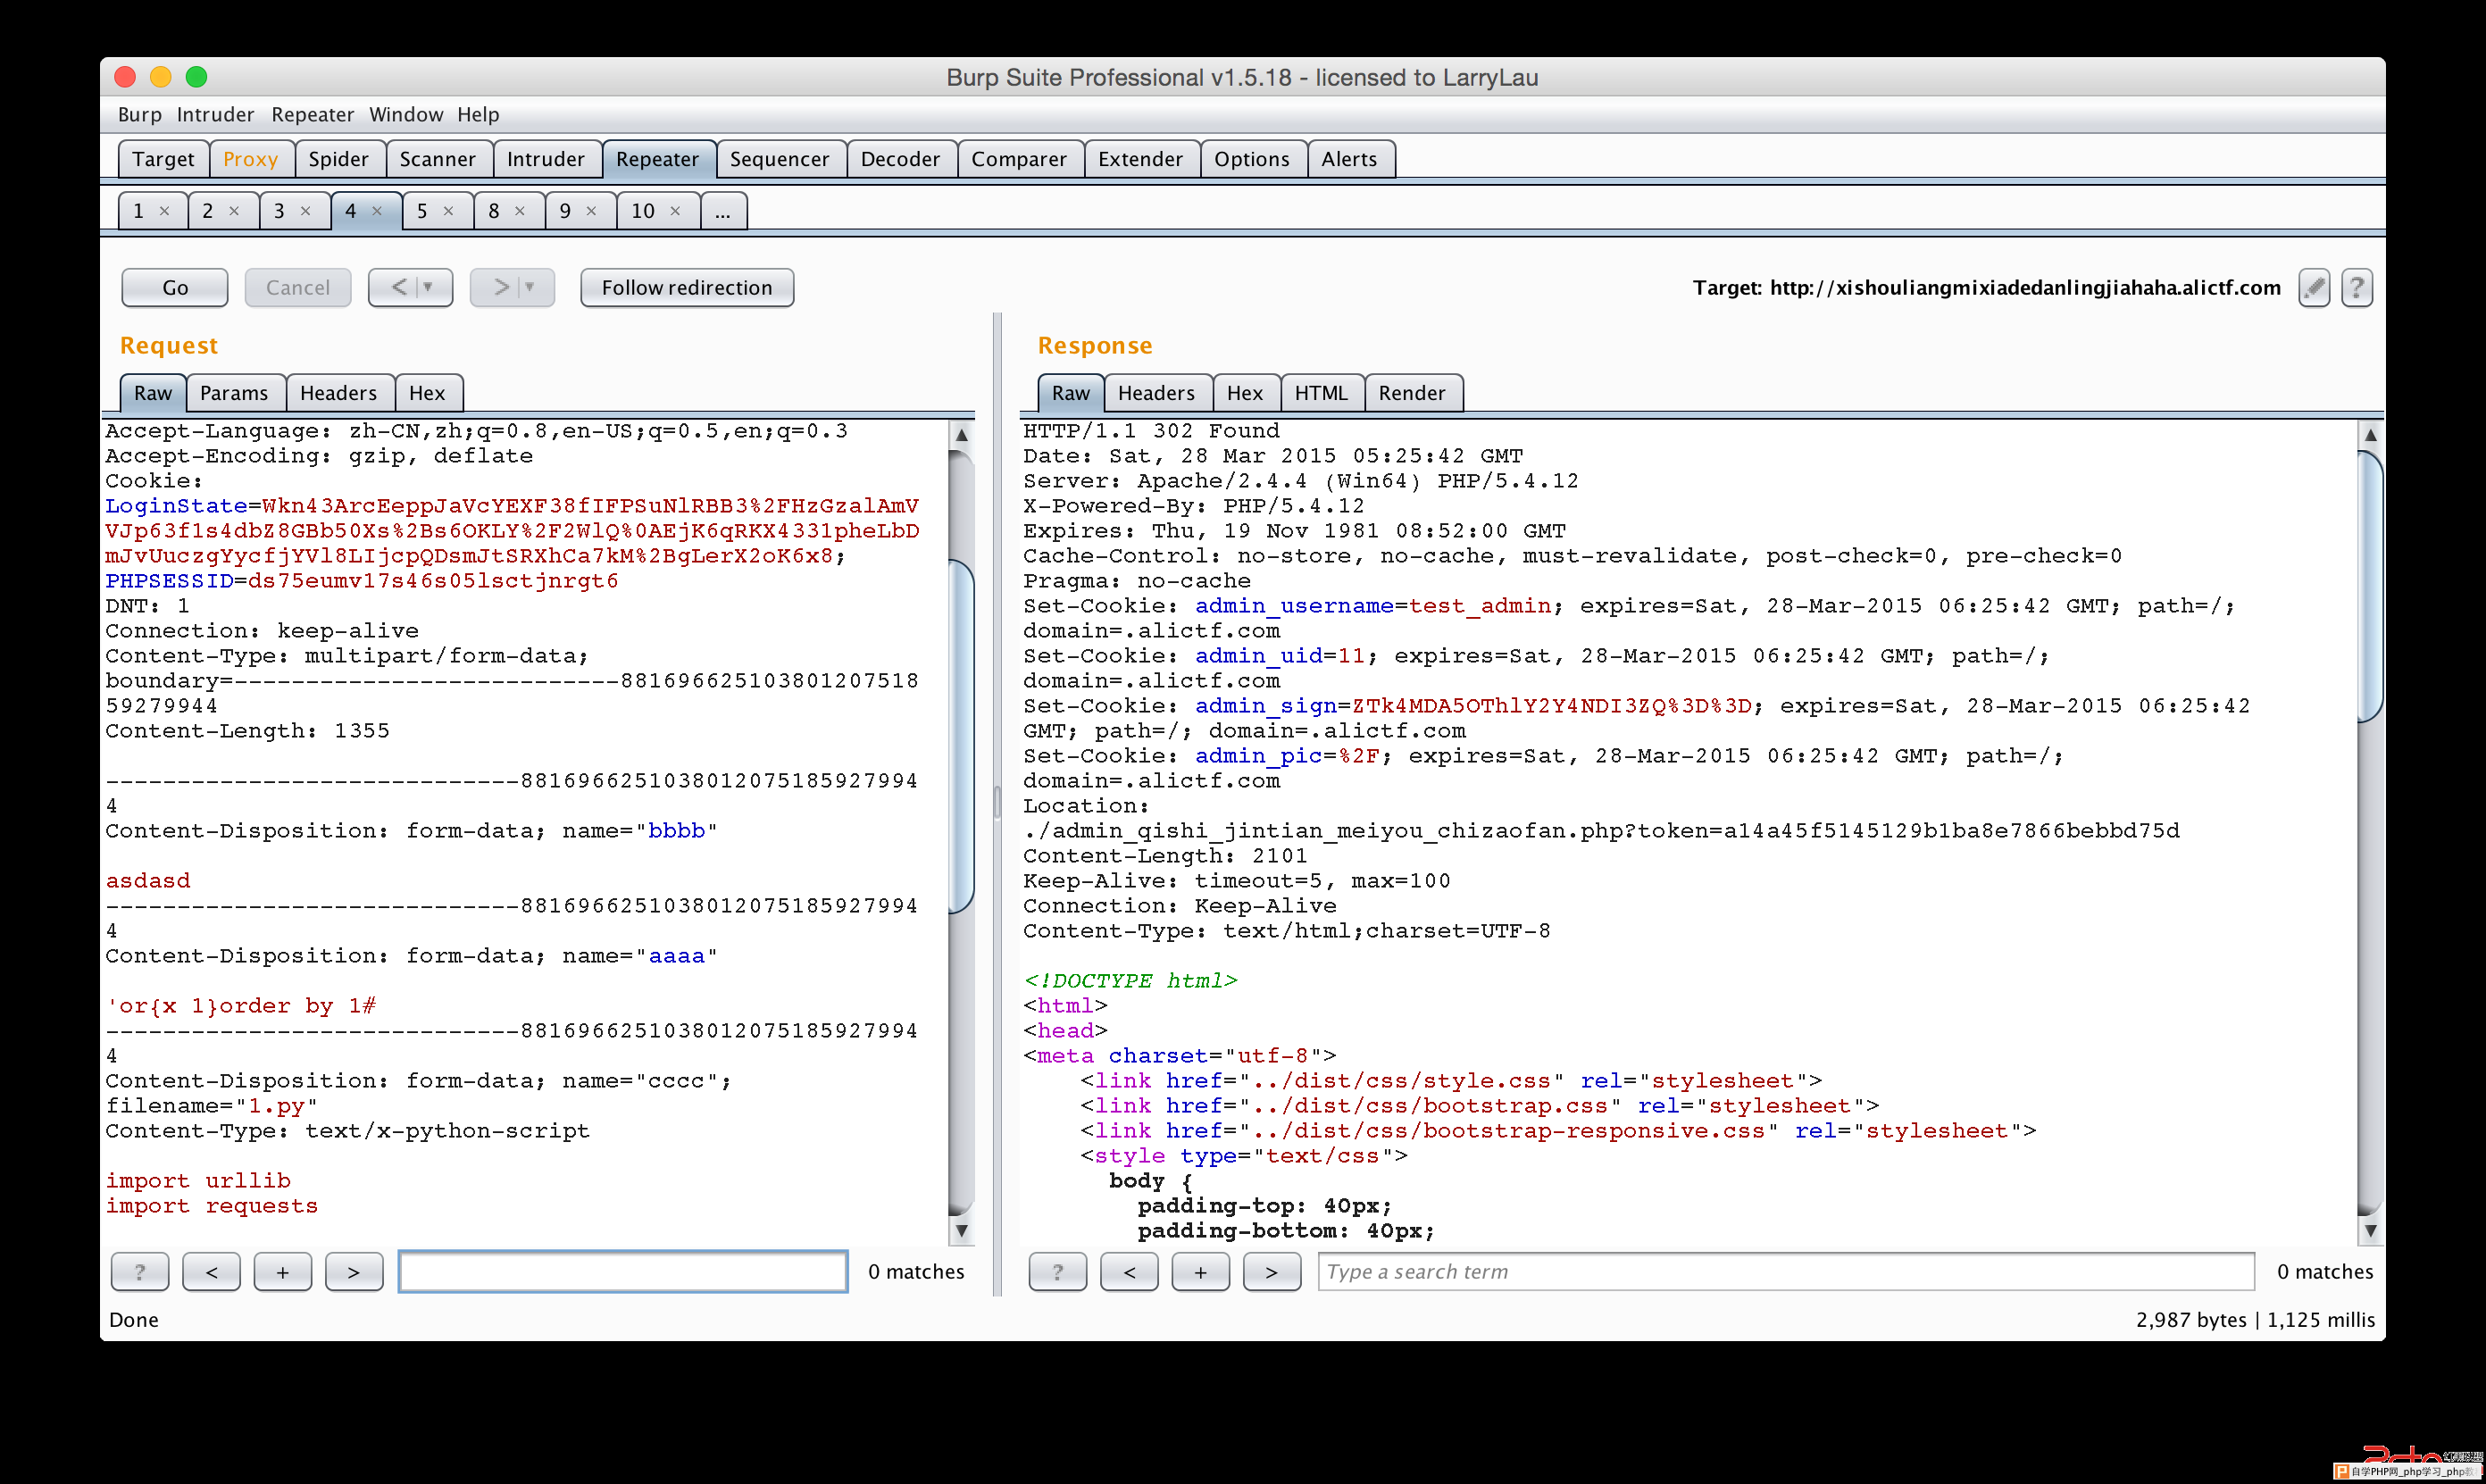Open the Repeater menu
The image size is (2486, 1484).
pyautogui.click(x=312, y=114)
